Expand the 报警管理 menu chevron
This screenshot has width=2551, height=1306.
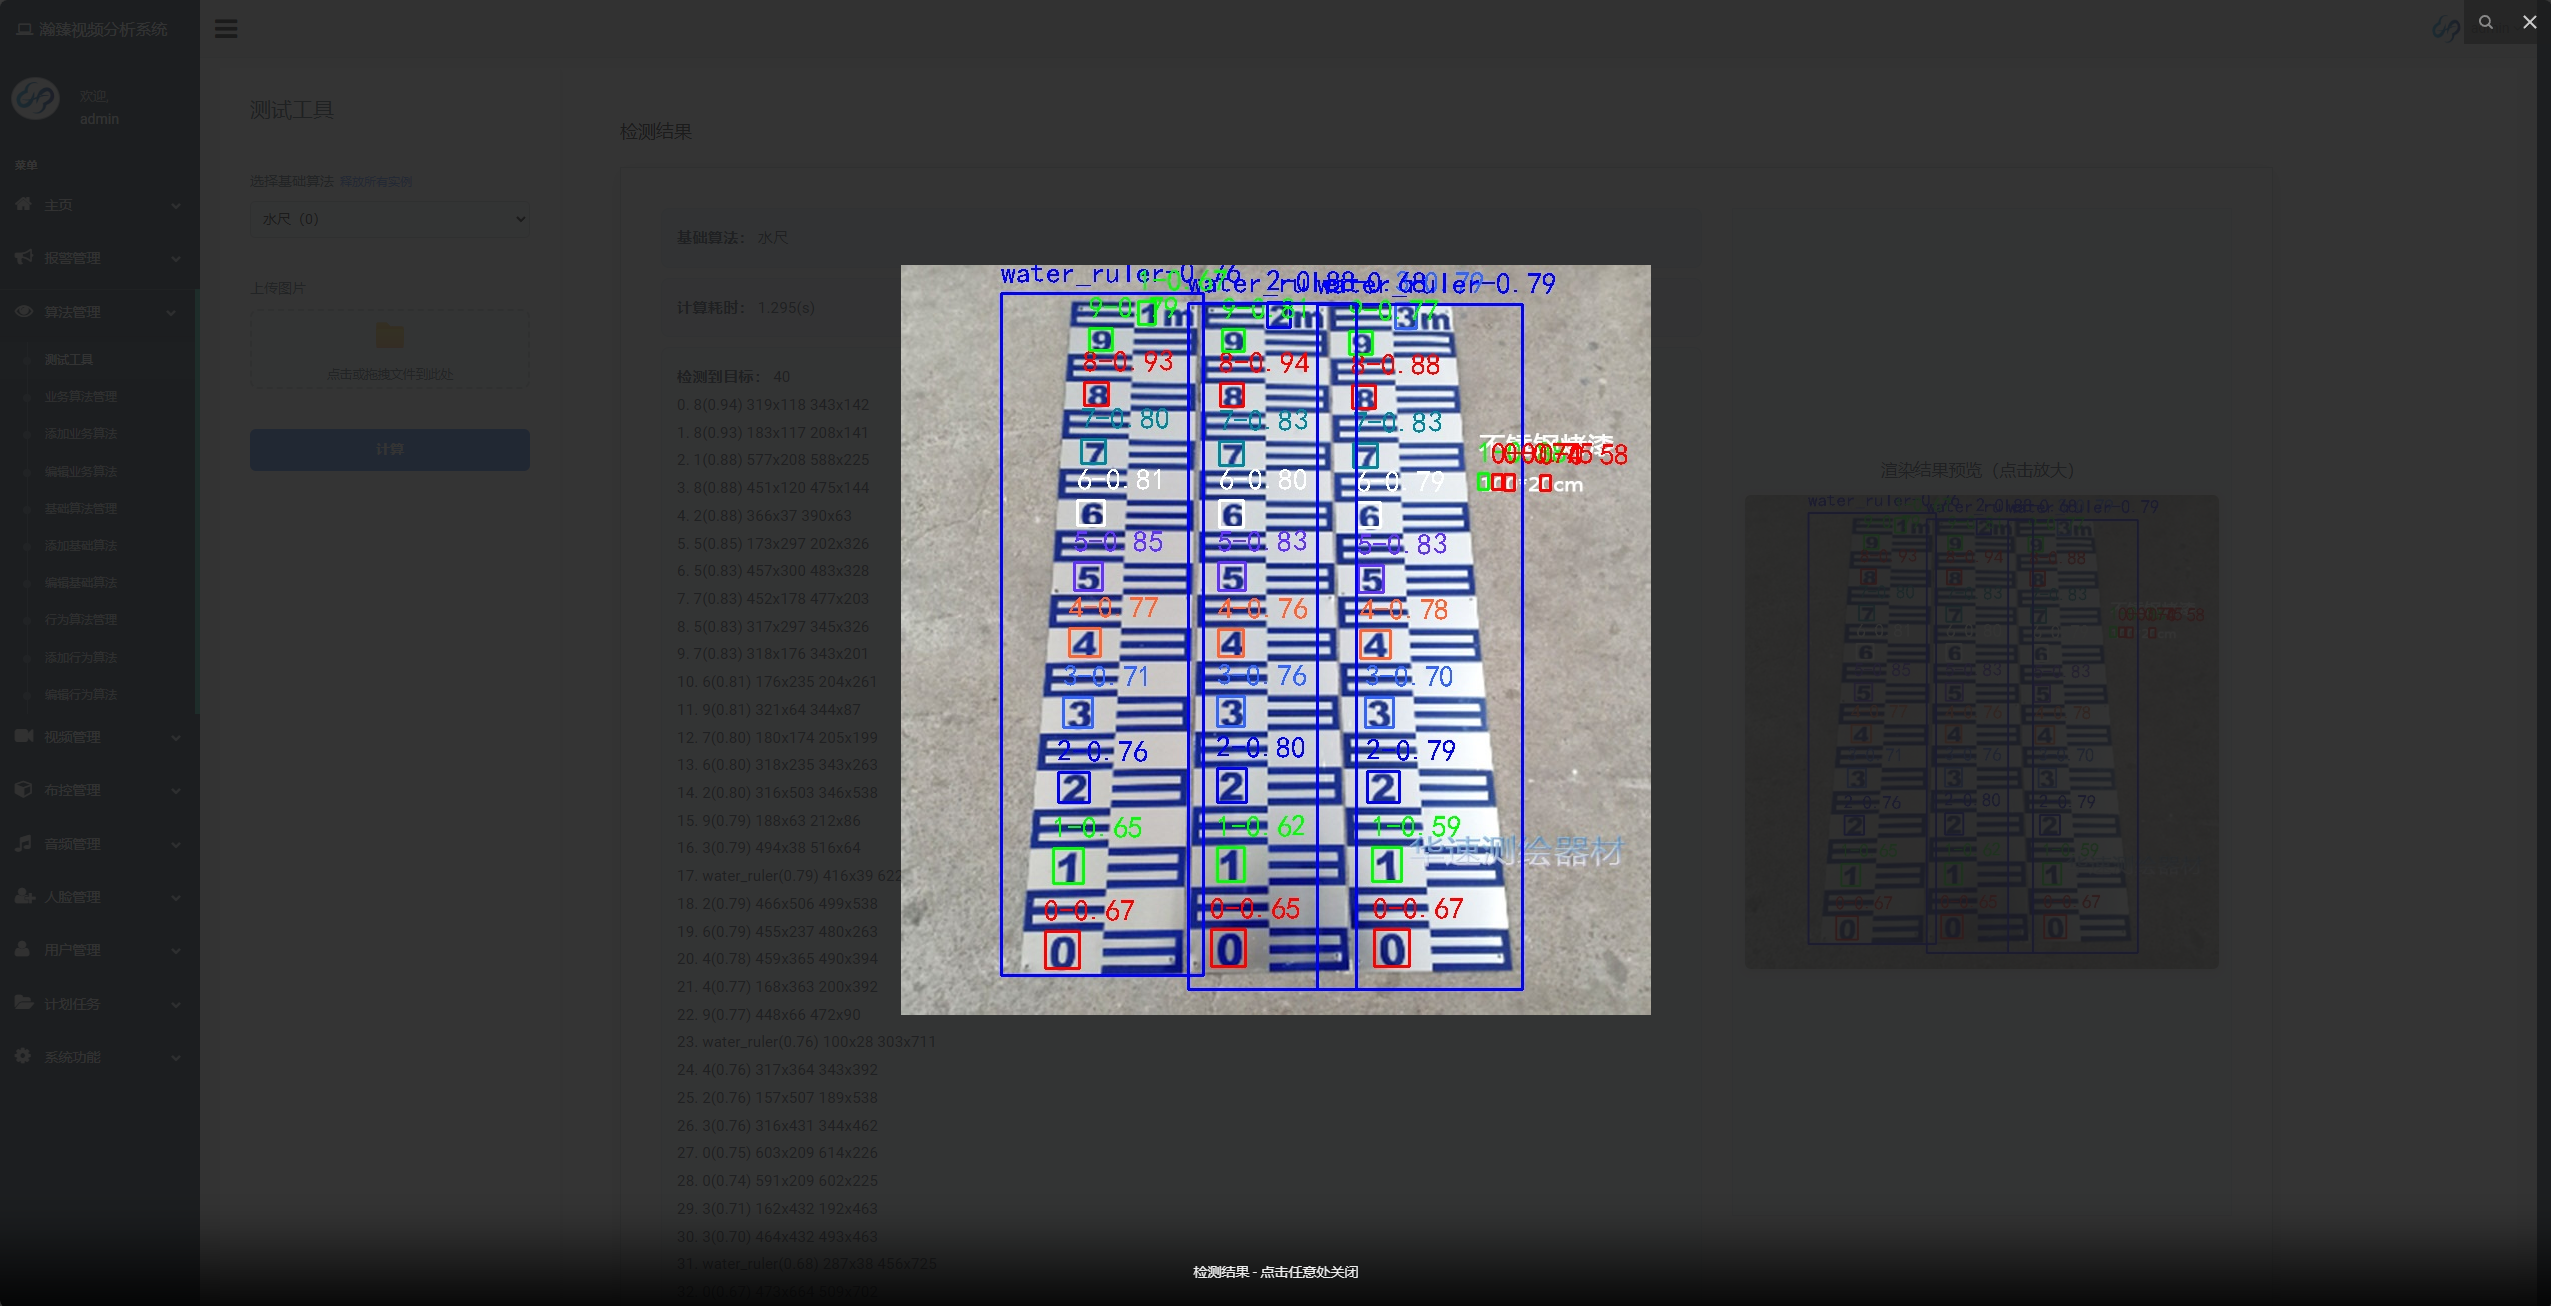tap(176, 259)
